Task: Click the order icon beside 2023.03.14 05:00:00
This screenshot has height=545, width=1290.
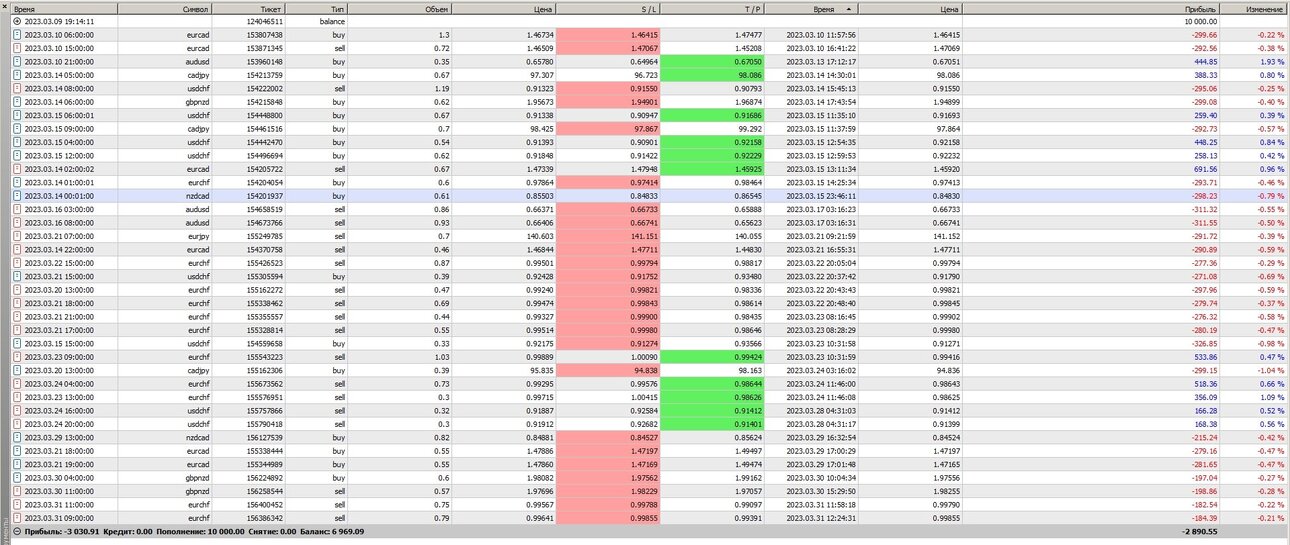Action: (17, 74)
